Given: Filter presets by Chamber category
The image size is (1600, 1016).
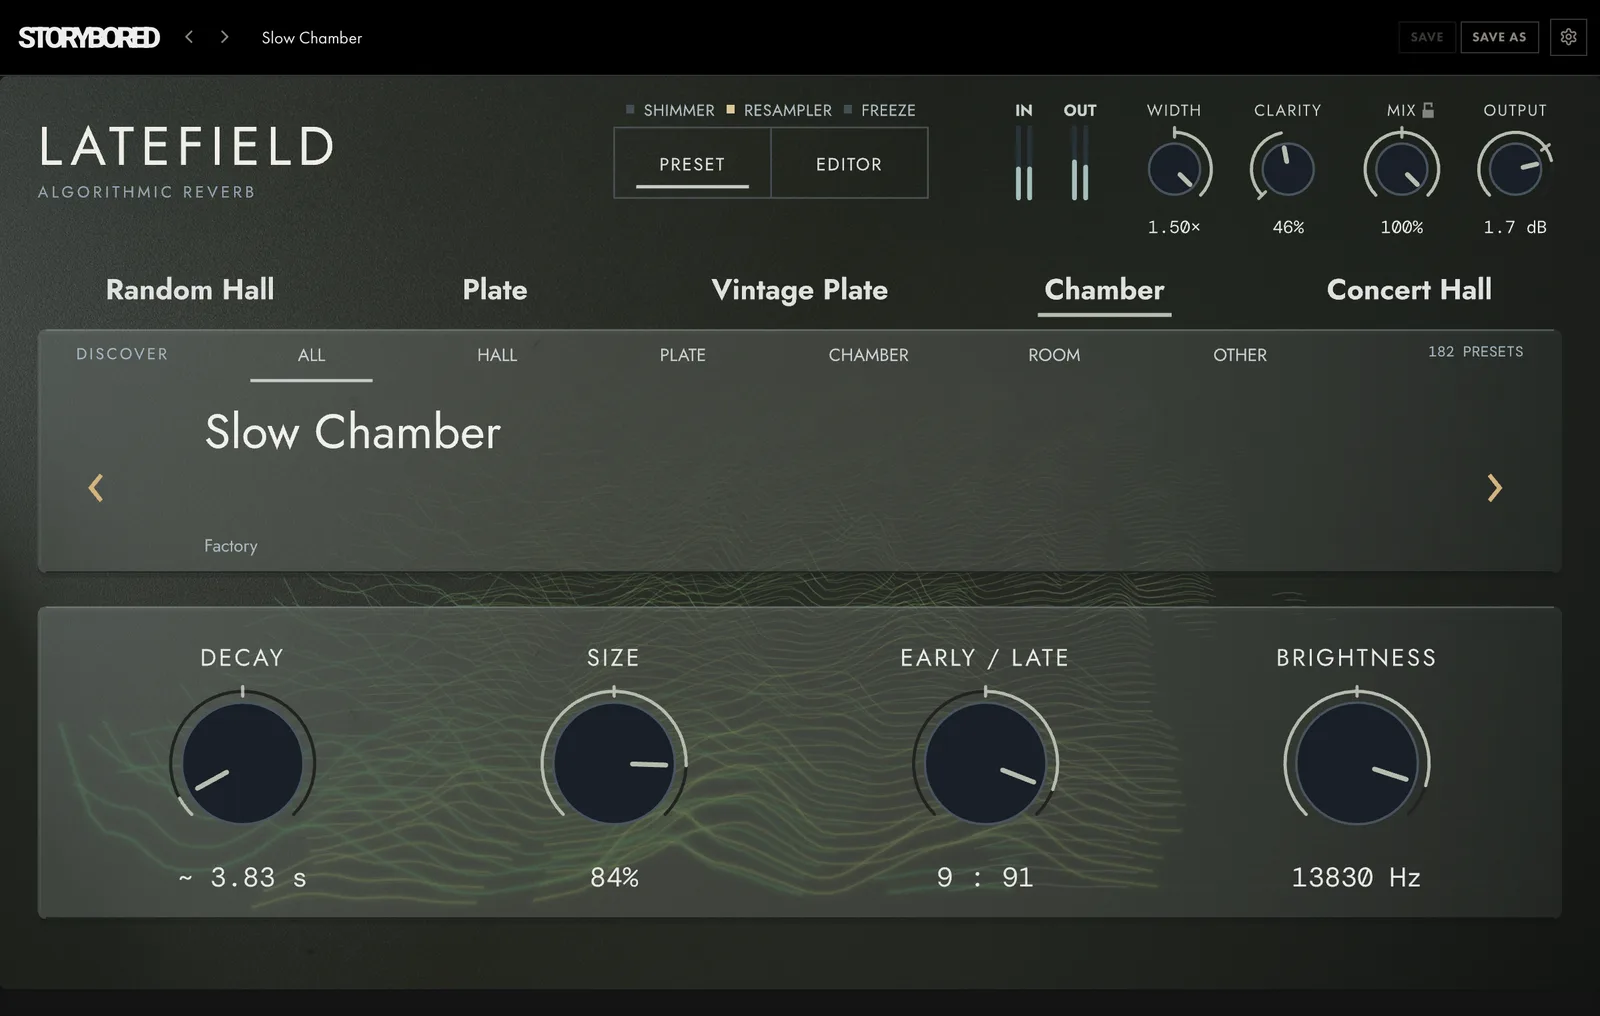Looking at the screenshot, I should point(868,355).
